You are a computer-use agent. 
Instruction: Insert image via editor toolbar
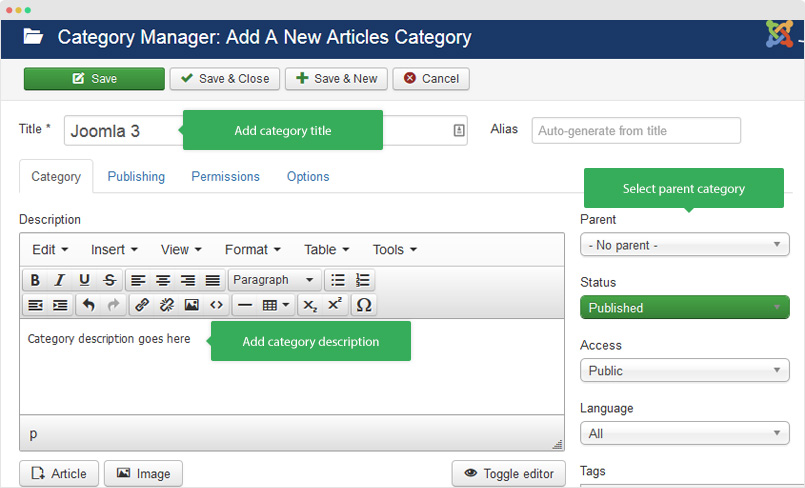point(191,305)
